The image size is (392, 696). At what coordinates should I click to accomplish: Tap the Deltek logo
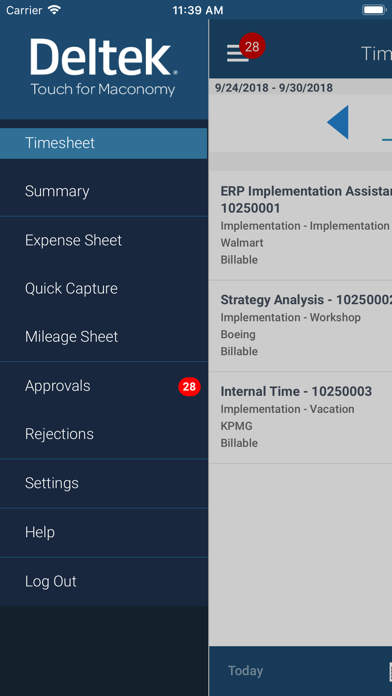point(104,67)
